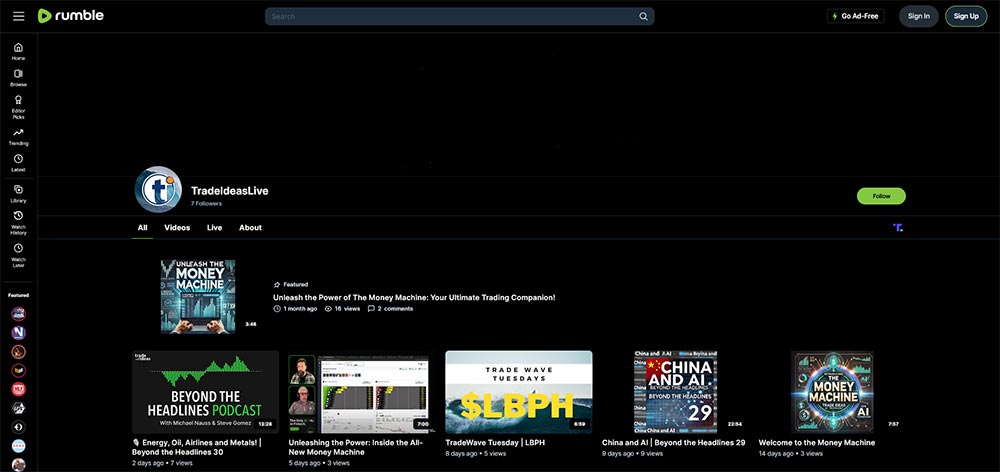Open Browse in the sidebar

18,78
